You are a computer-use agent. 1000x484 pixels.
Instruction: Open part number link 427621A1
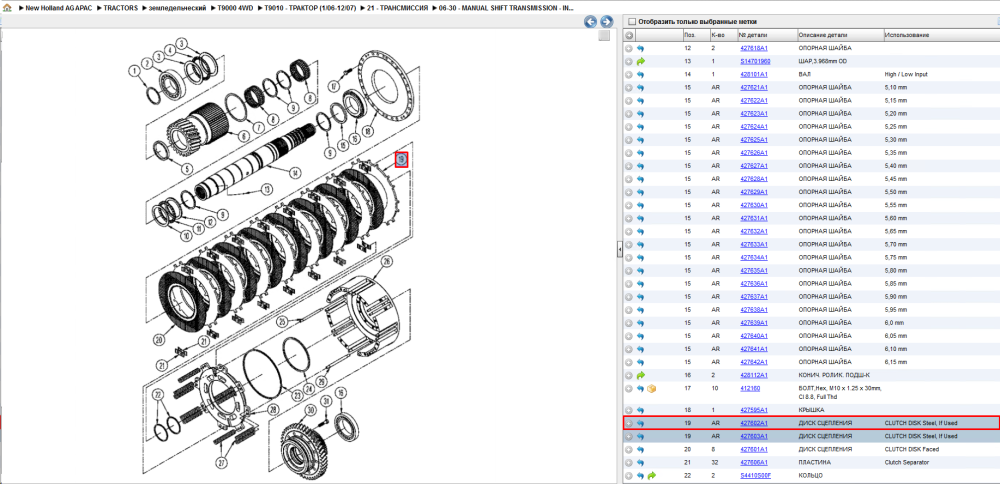point(754,87)
